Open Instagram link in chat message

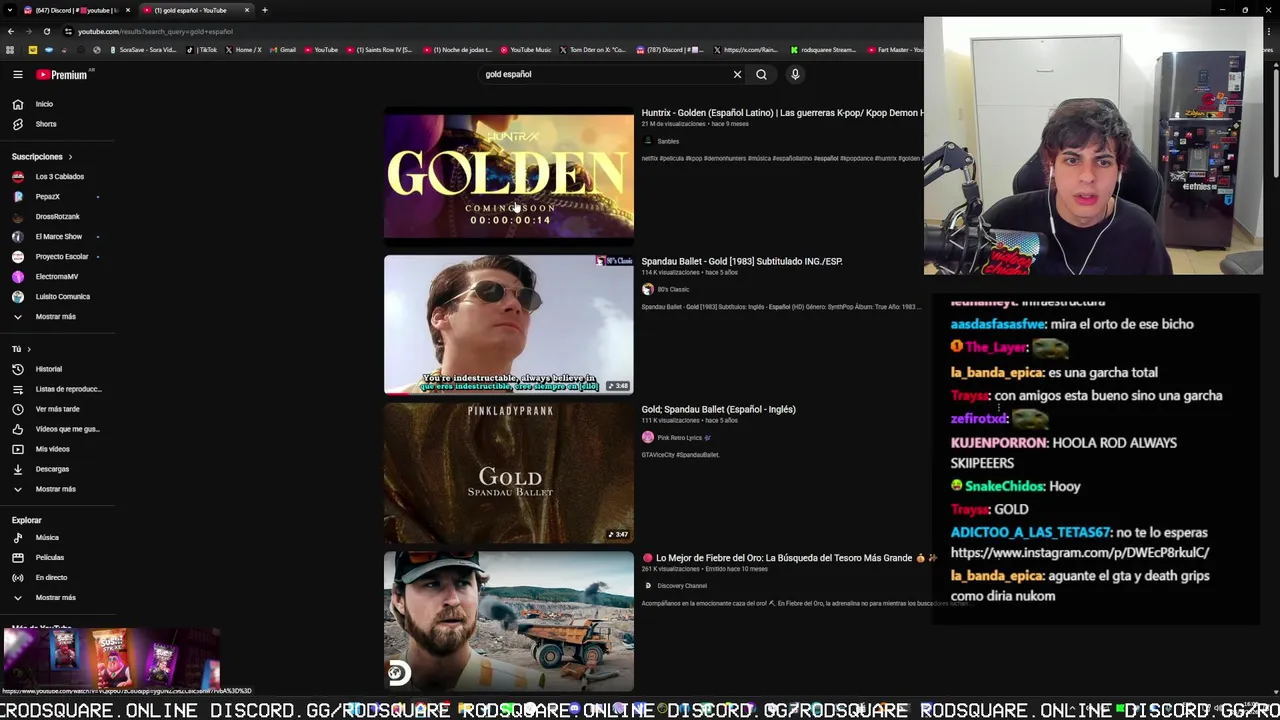1079,553
